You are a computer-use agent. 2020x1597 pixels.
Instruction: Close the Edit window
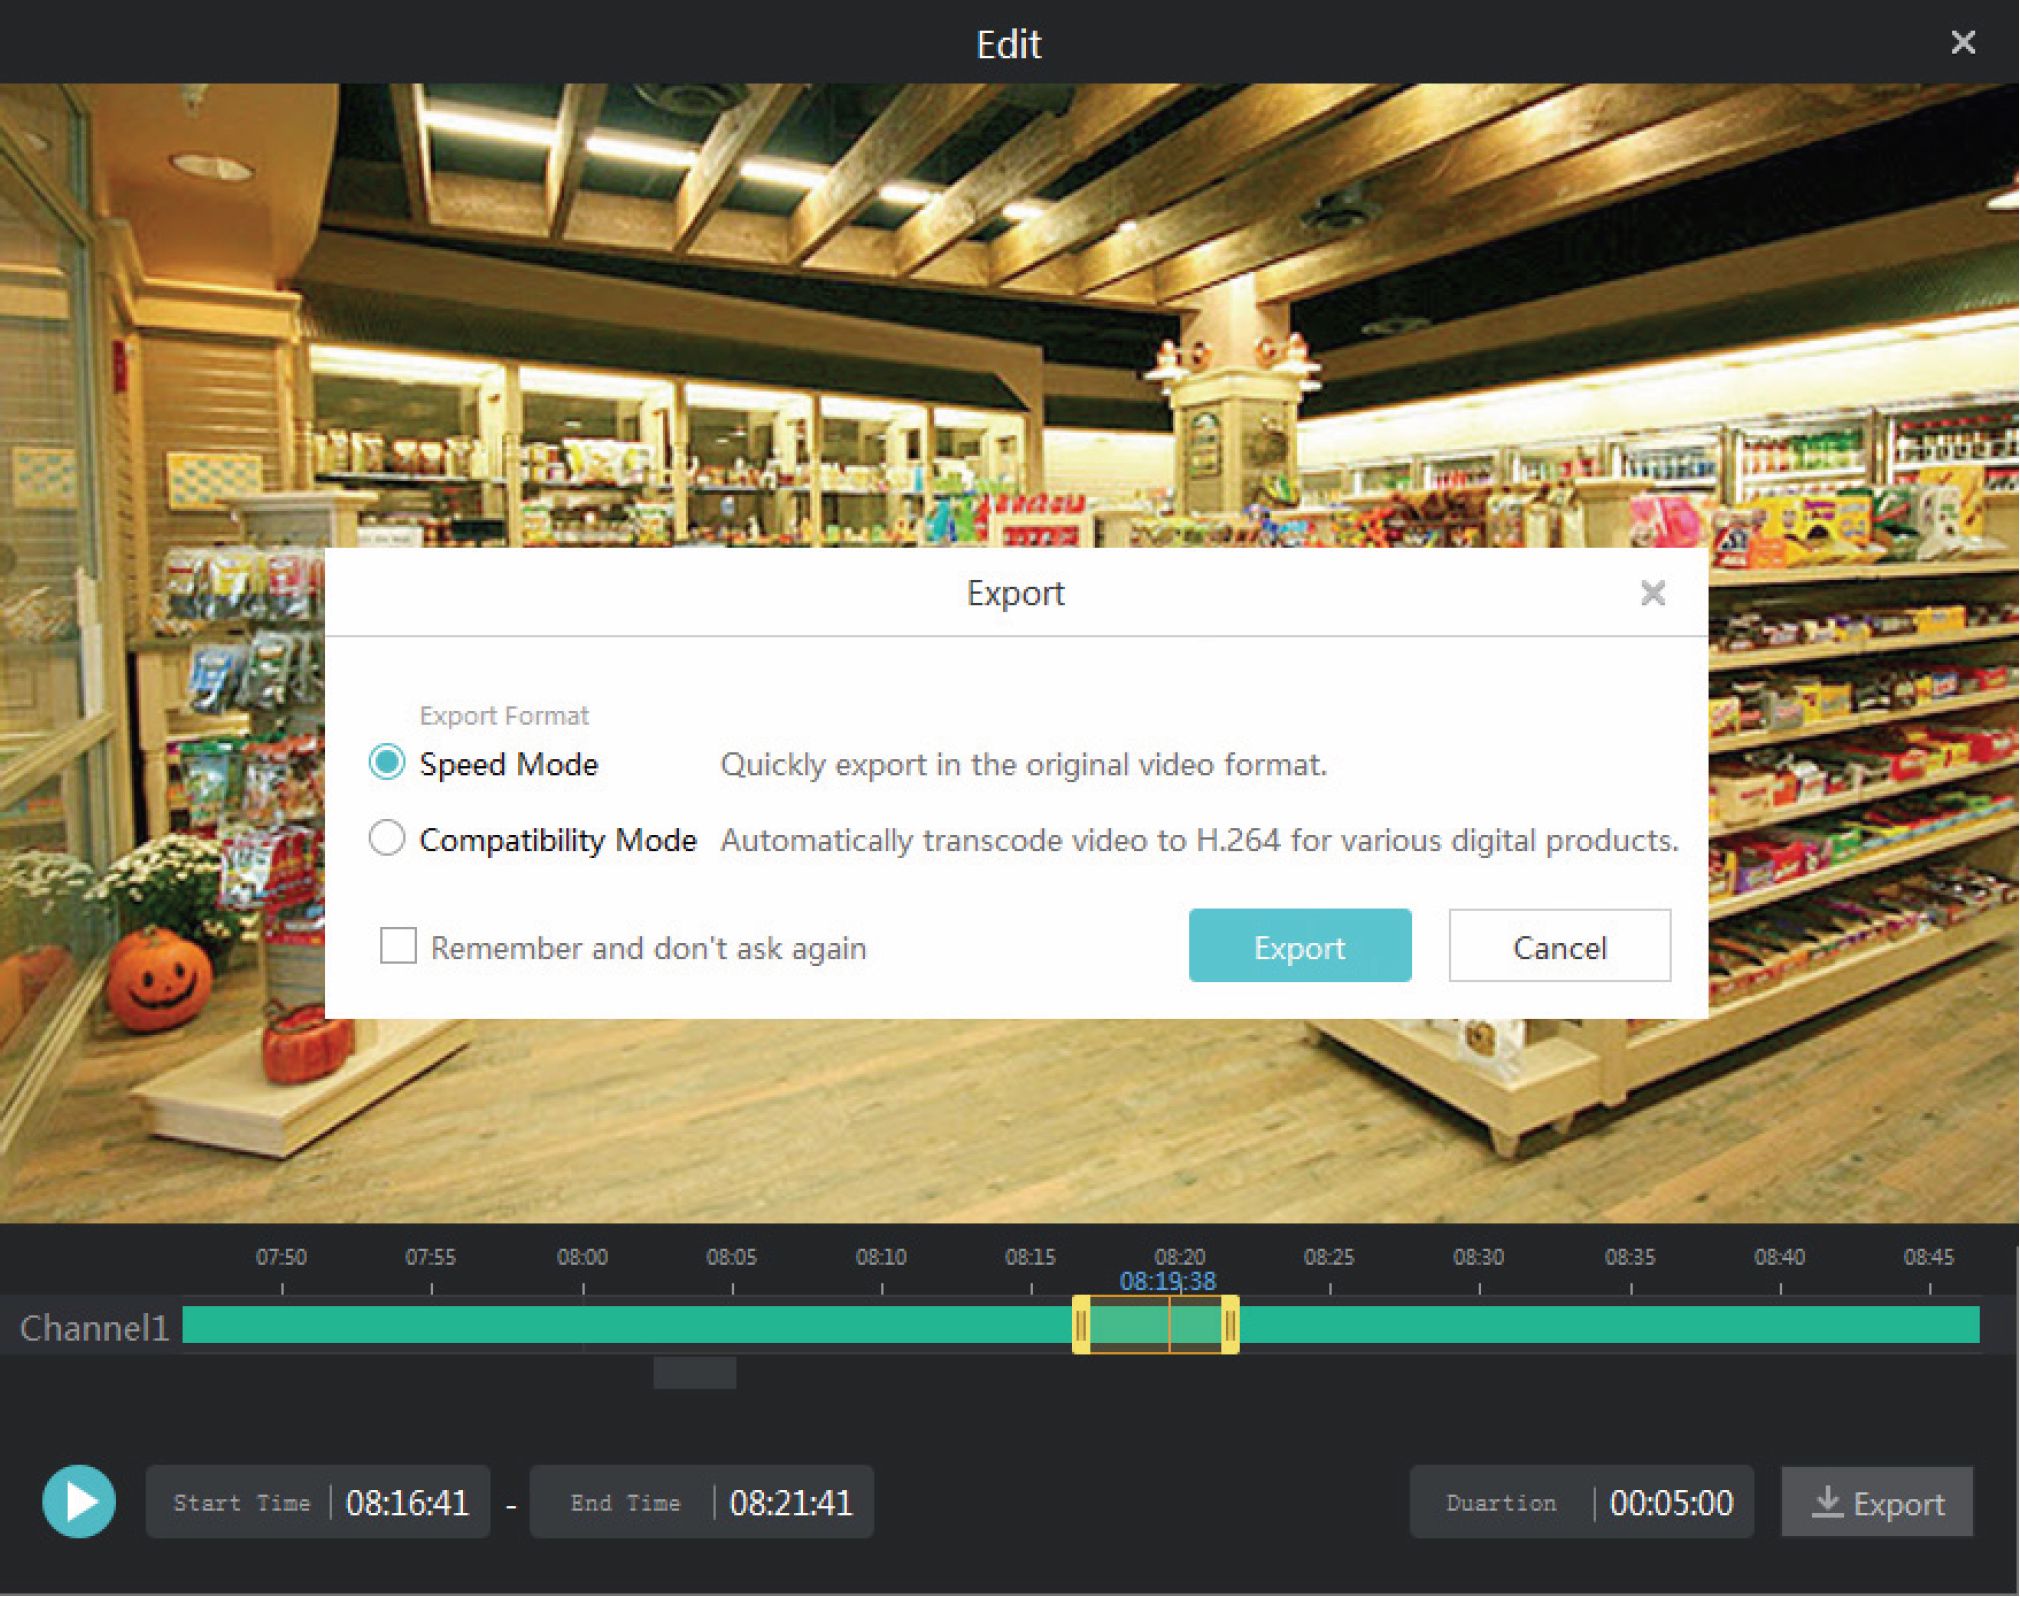pos(1962,42)
